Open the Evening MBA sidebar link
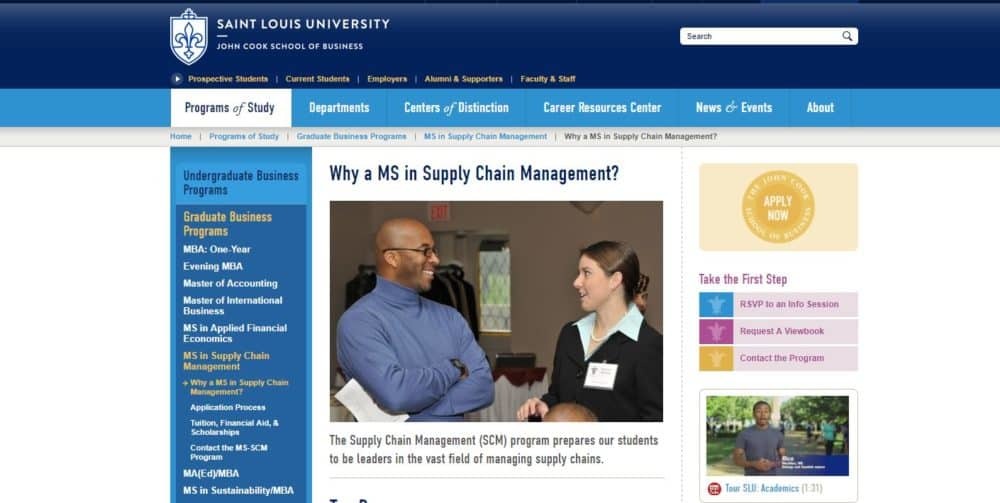 [213, 266]
